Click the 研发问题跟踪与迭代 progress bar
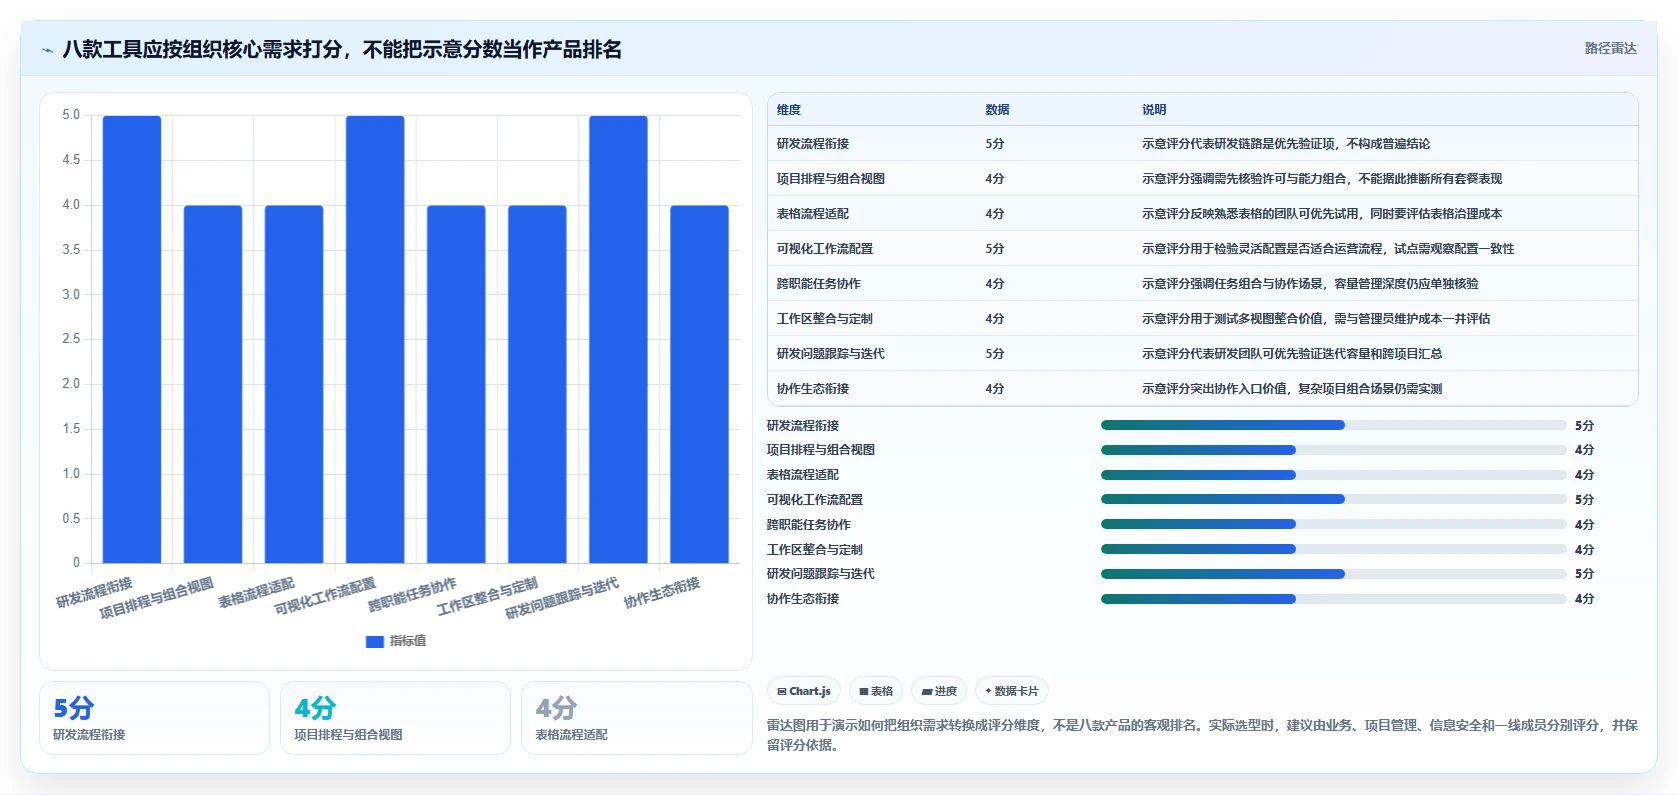The image size is (1678, 795). click(1333, 574)
